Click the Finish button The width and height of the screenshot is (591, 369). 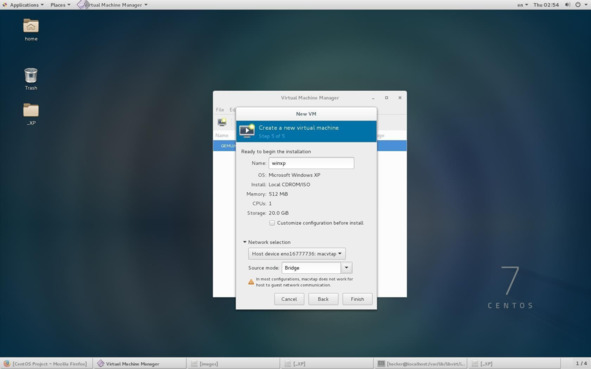pos(357,299)
